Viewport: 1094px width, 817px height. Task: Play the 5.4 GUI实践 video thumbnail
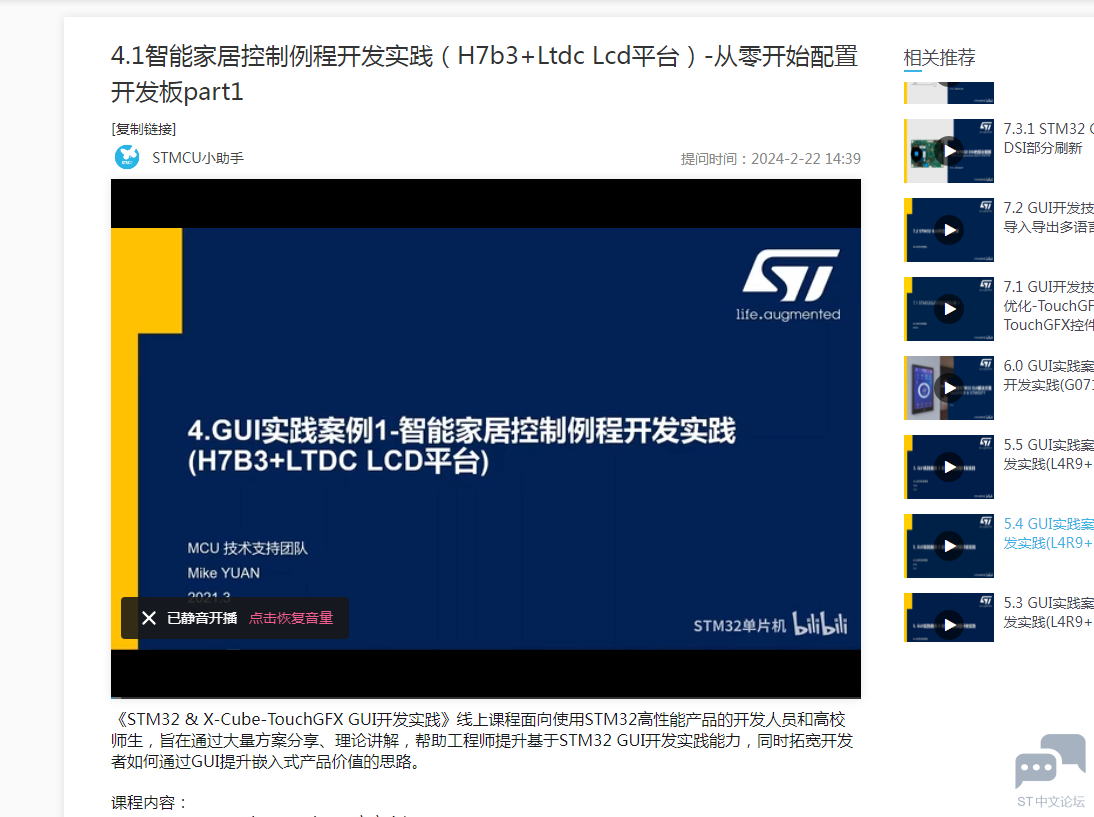coord(949,546)
